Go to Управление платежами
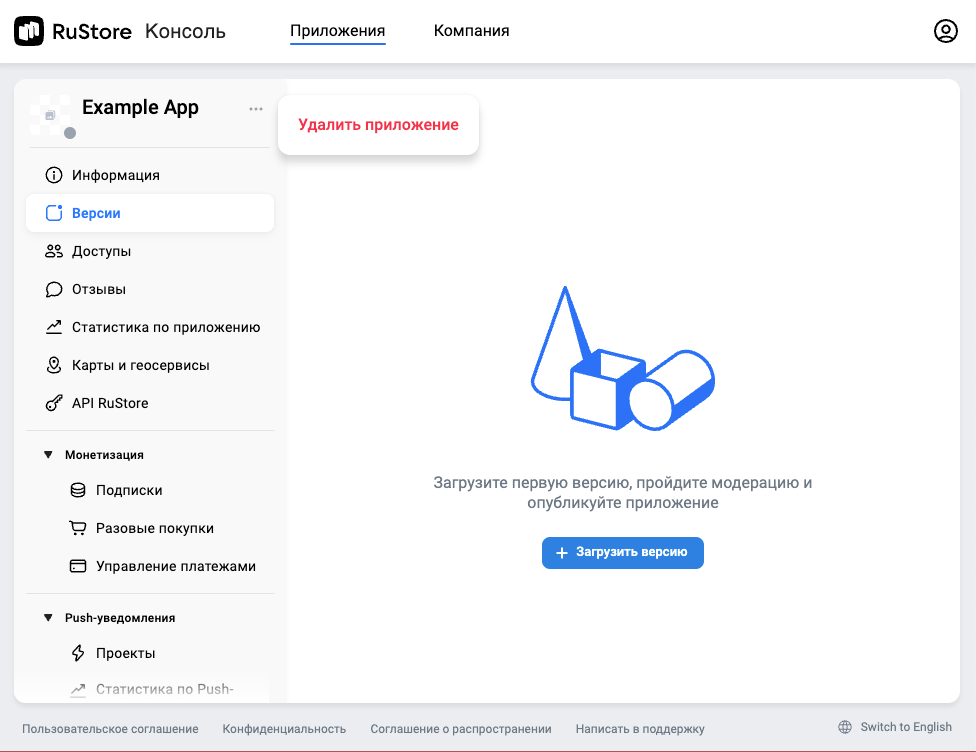This screenshot has height=752, width=976. [x=175, y=566]
